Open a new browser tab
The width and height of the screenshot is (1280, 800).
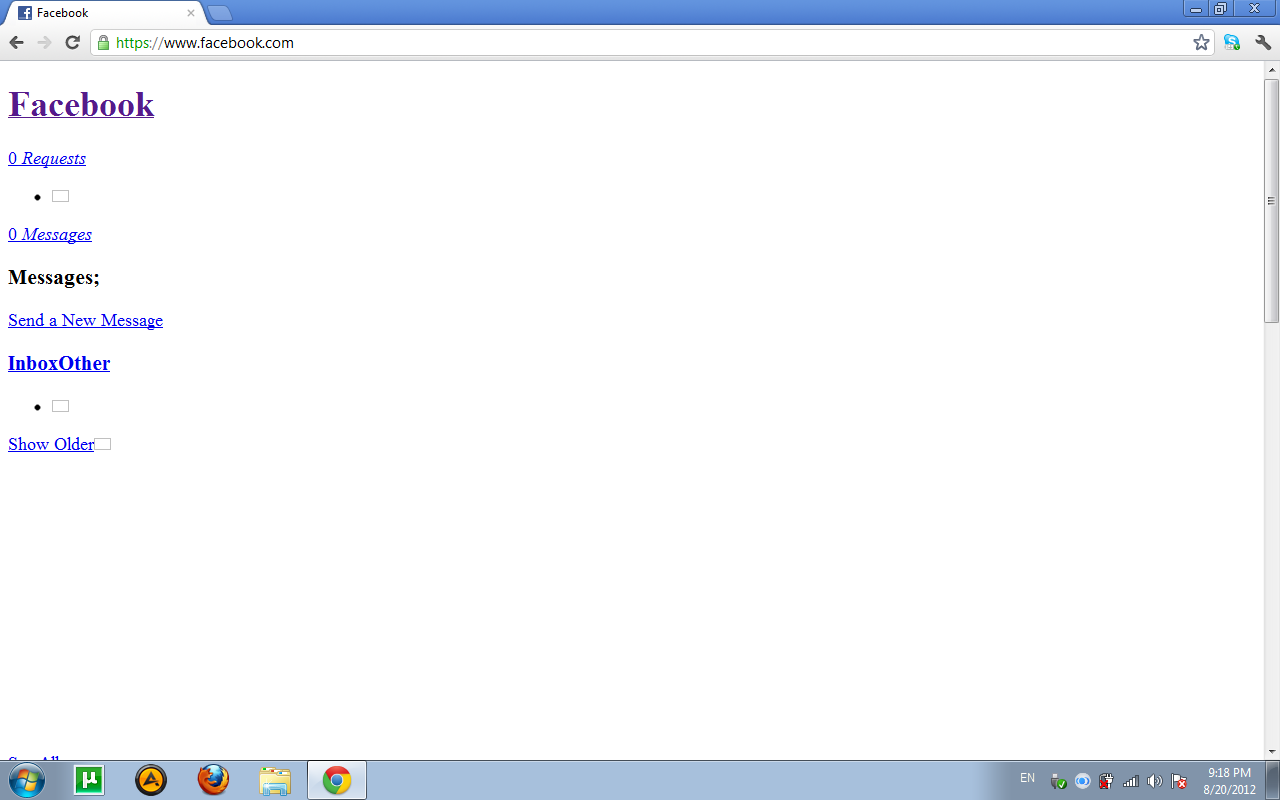click(220, 13)
